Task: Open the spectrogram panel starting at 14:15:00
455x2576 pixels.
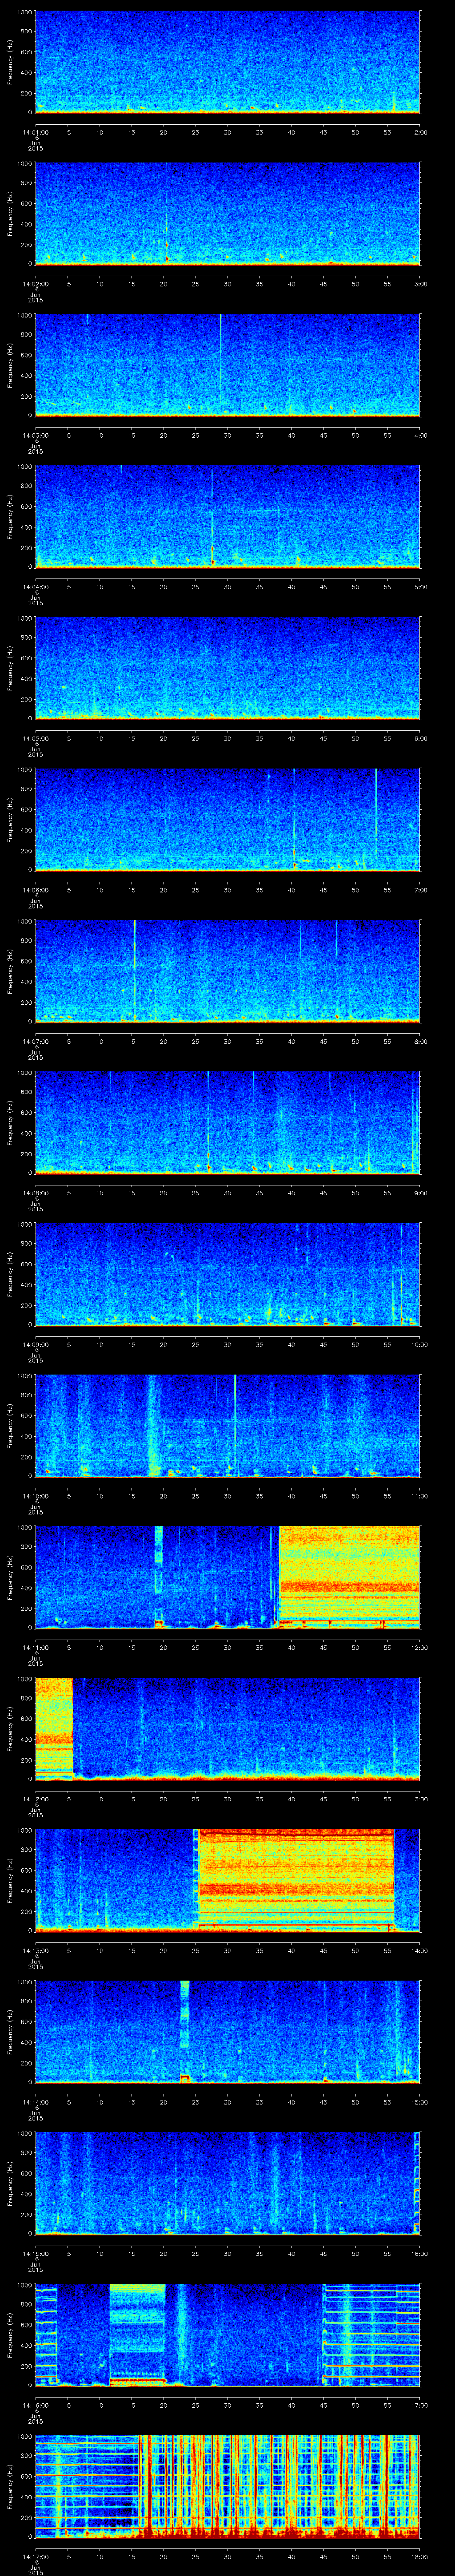Action: point(227,2182)
